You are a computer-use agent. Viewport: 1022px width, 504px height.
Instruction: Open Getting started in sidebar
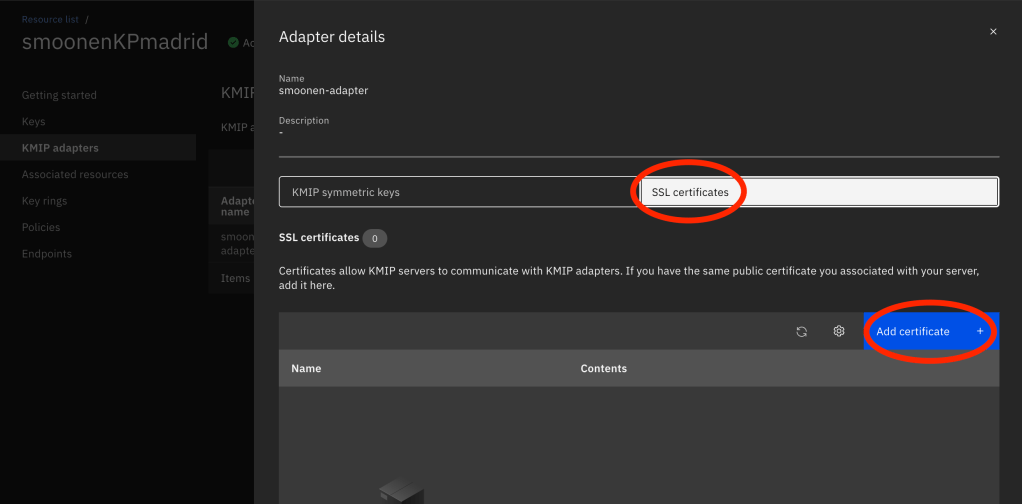pyautogui.click(x=59, y=95)
